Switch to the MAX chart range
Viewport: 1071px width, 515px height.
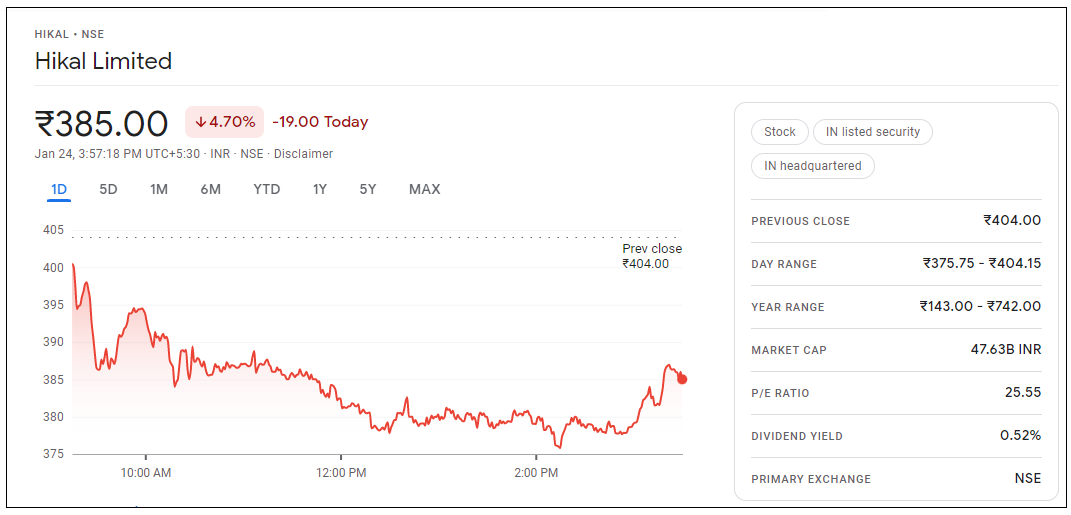[x=424, y=189]
